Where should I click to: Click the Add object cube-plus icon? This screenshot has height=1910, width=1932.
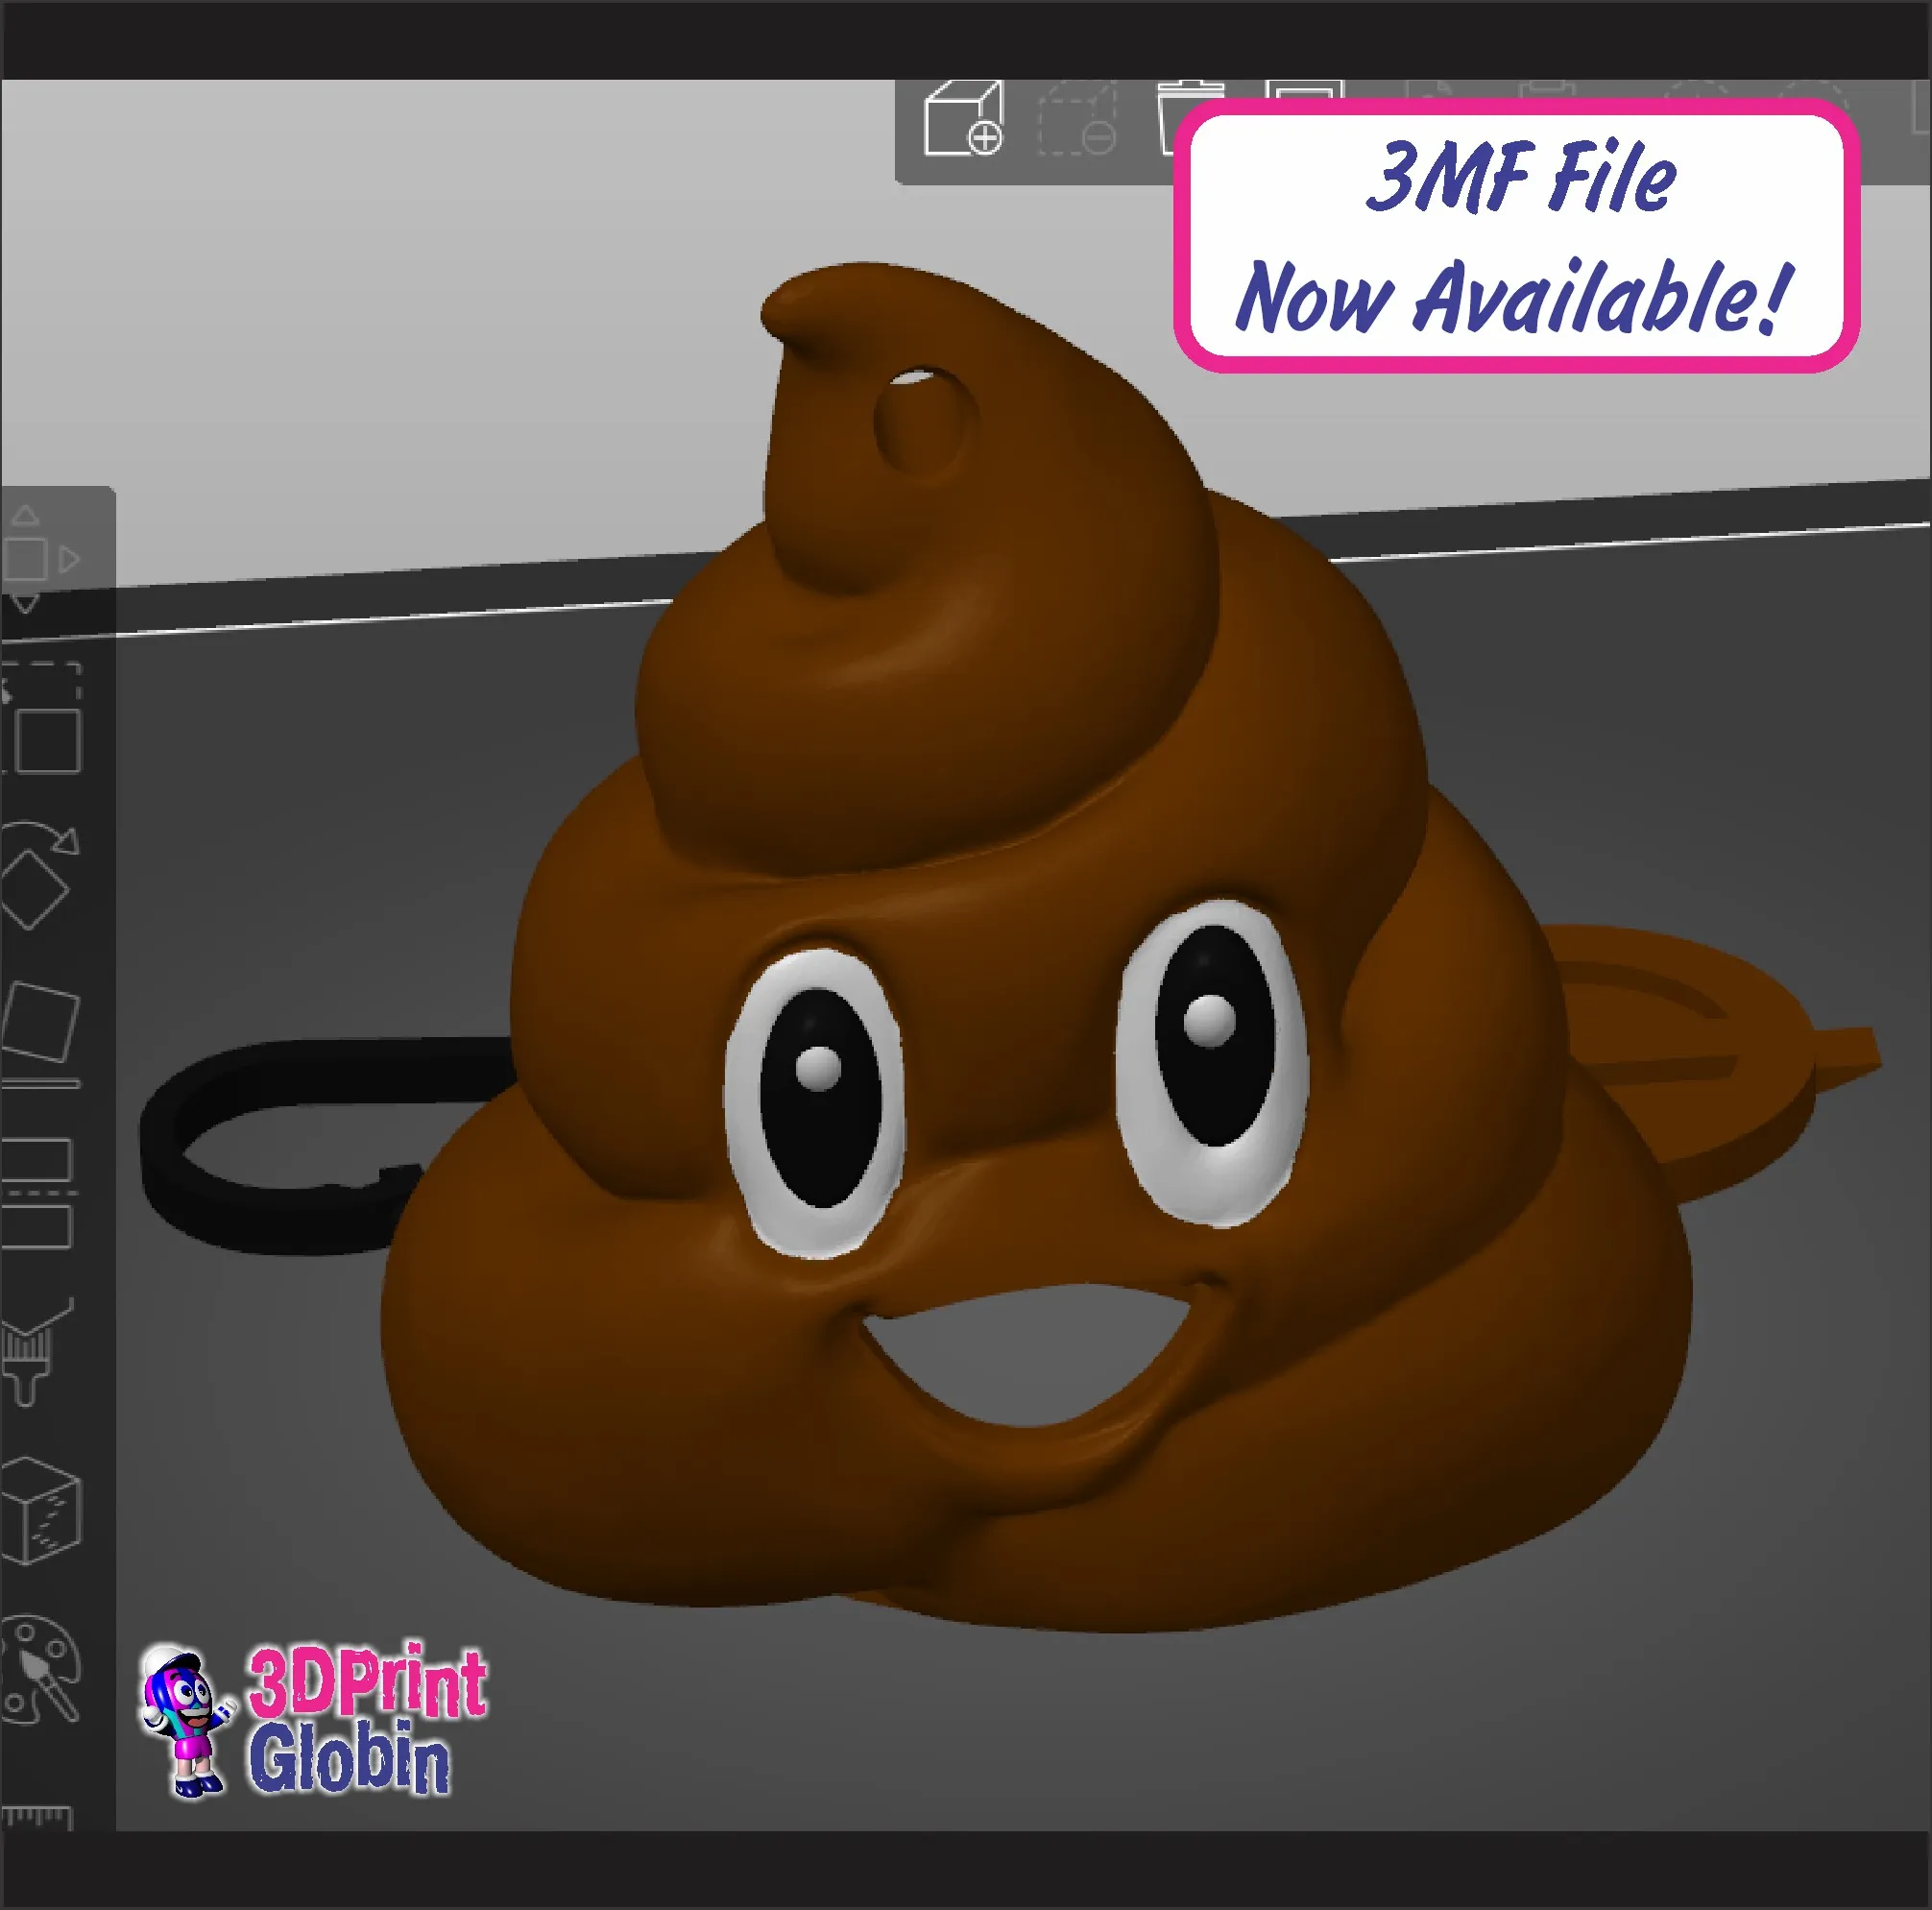(963, 119)
